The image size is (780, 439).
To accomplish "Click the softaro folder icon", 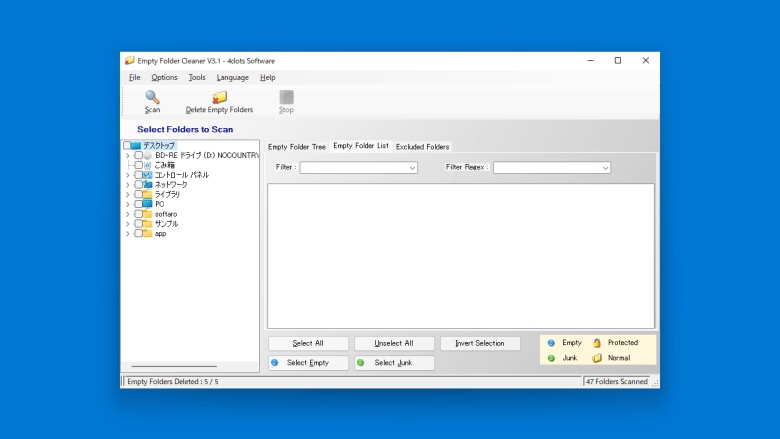I will (x=148, y=214).
